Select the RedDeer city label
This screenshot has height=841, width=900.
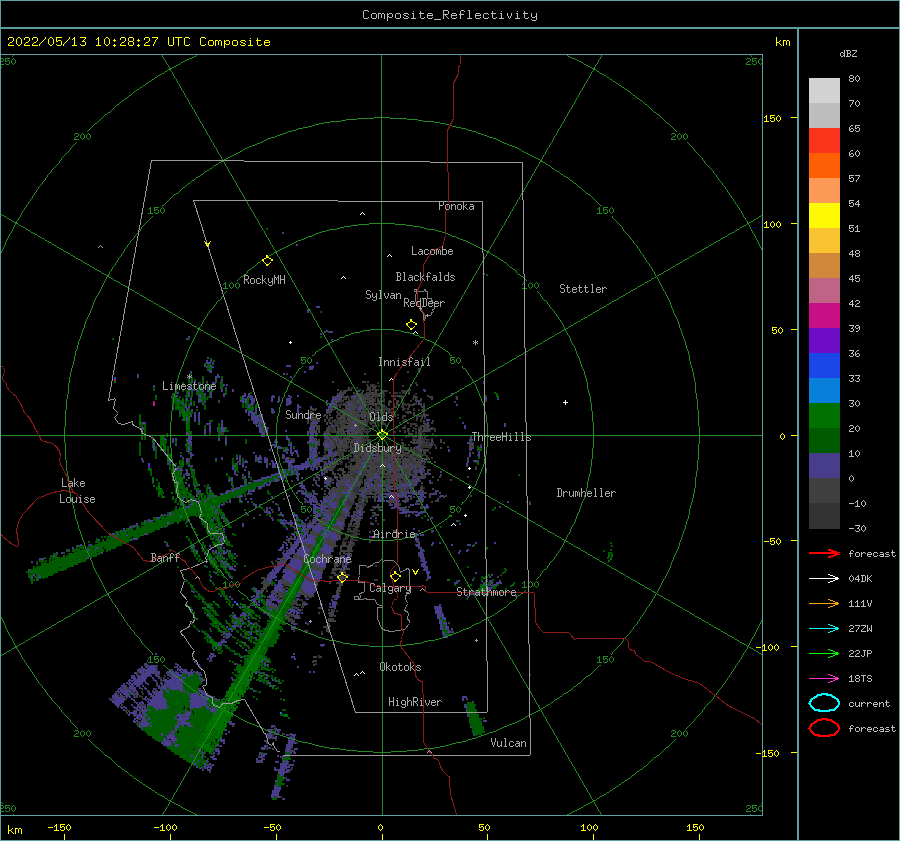(x=424, y=303)
